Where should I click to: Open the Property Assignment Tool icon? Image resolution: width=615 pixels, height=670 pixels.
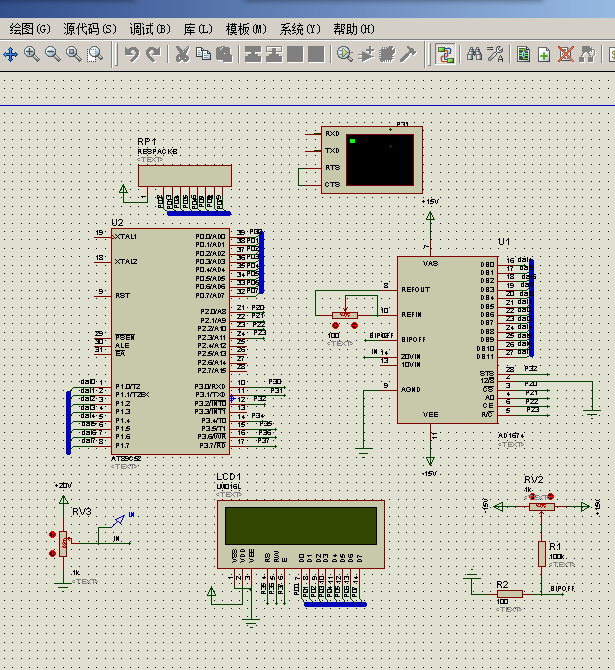[495, 54]
